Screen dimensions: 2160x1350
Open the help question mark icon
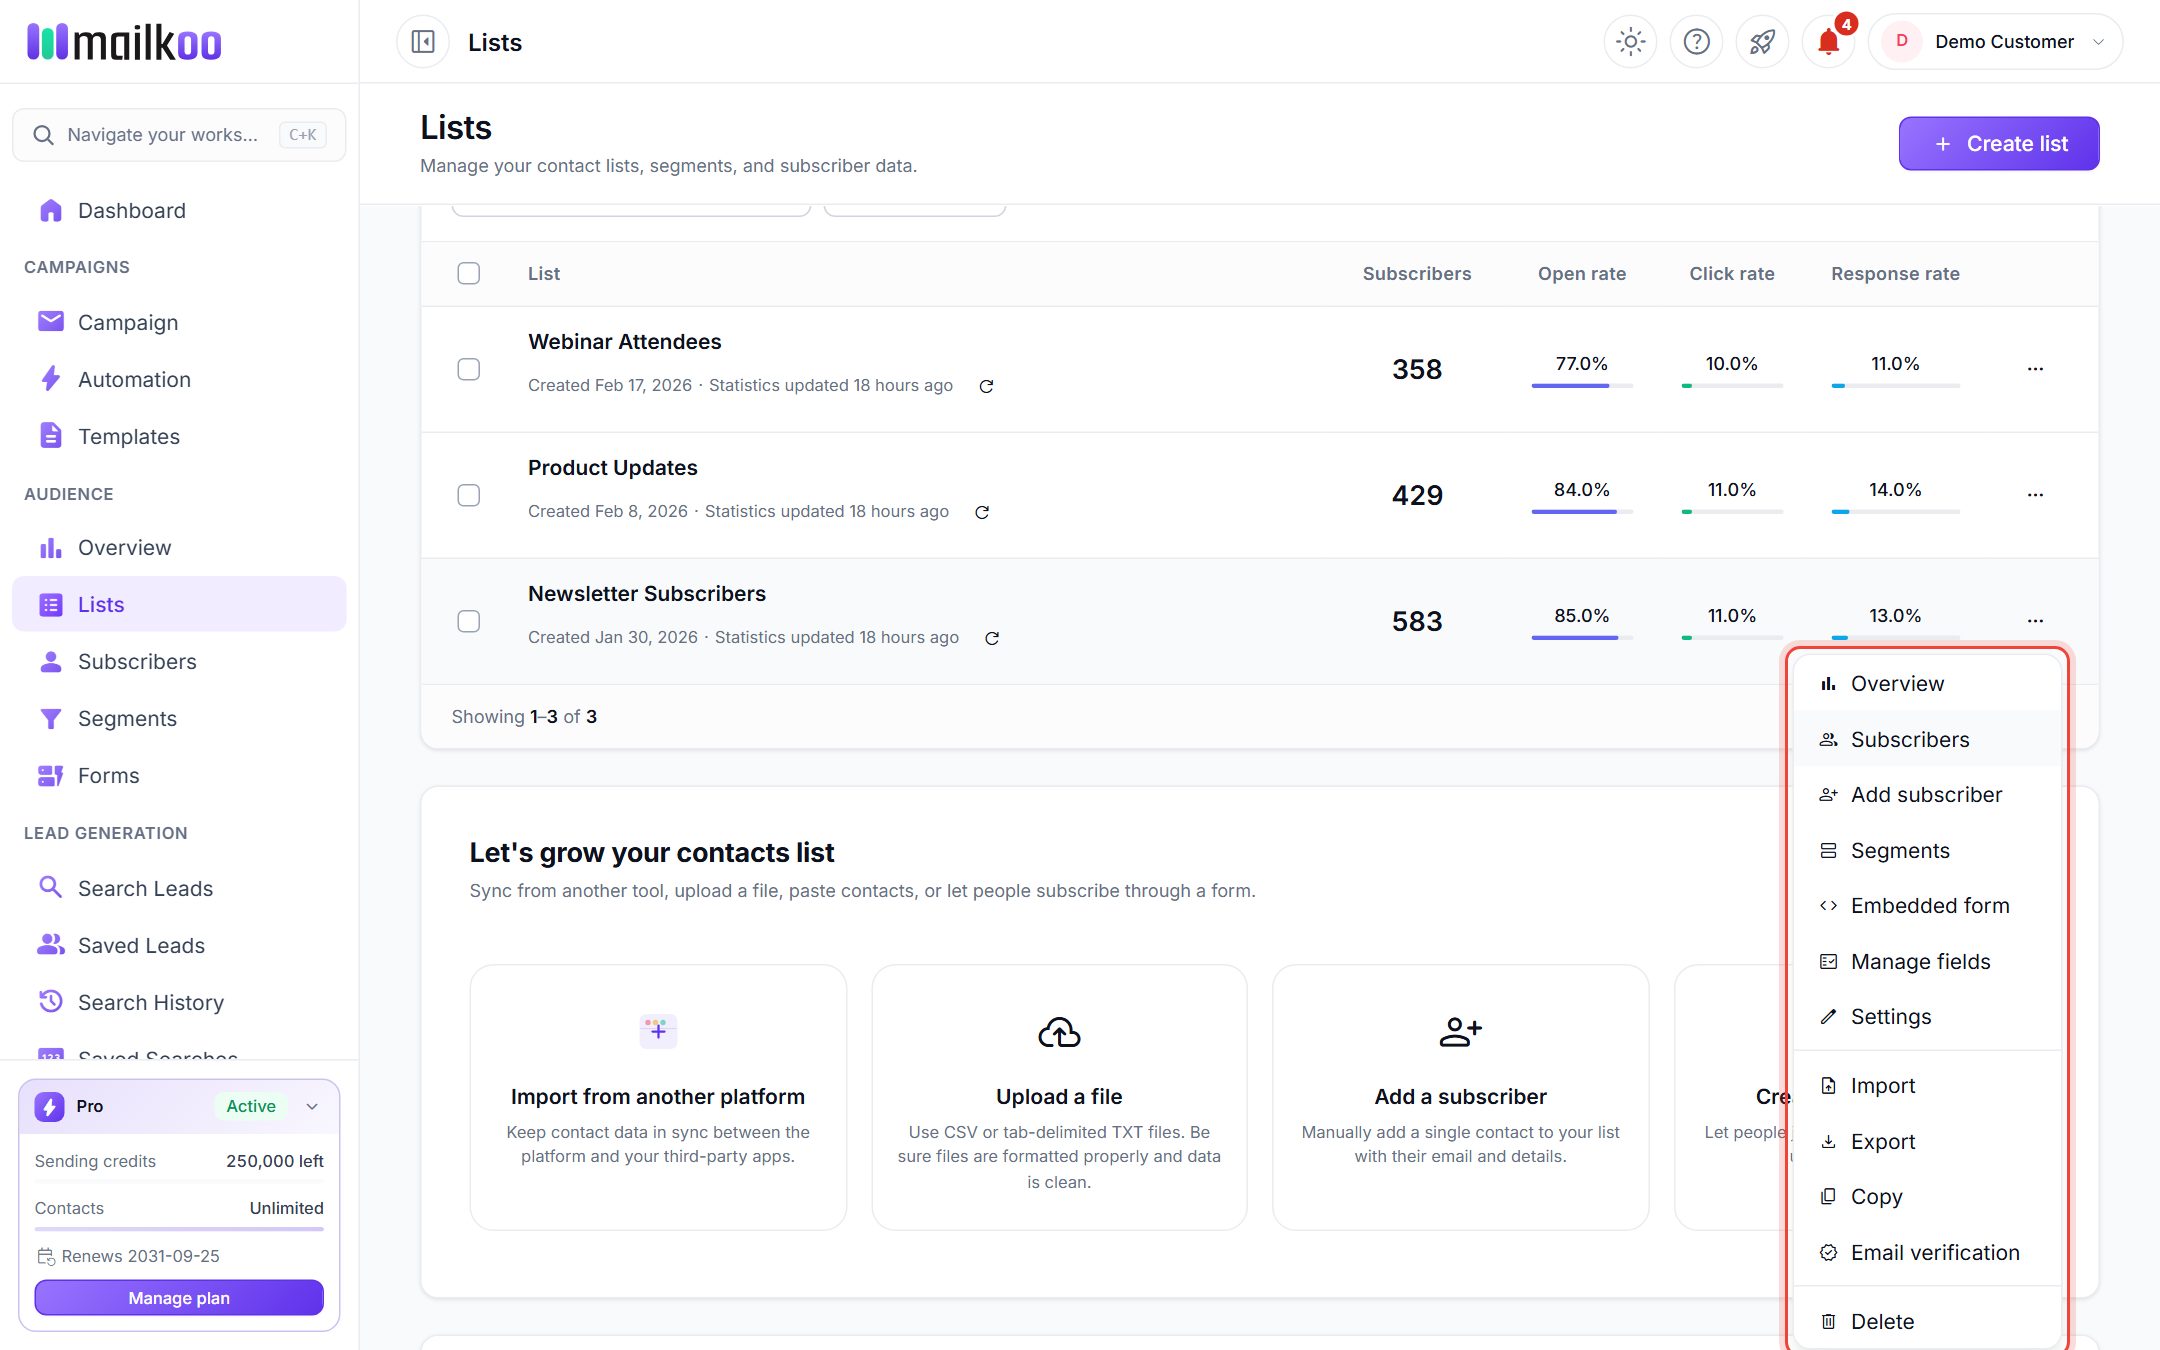(1696, 42)
